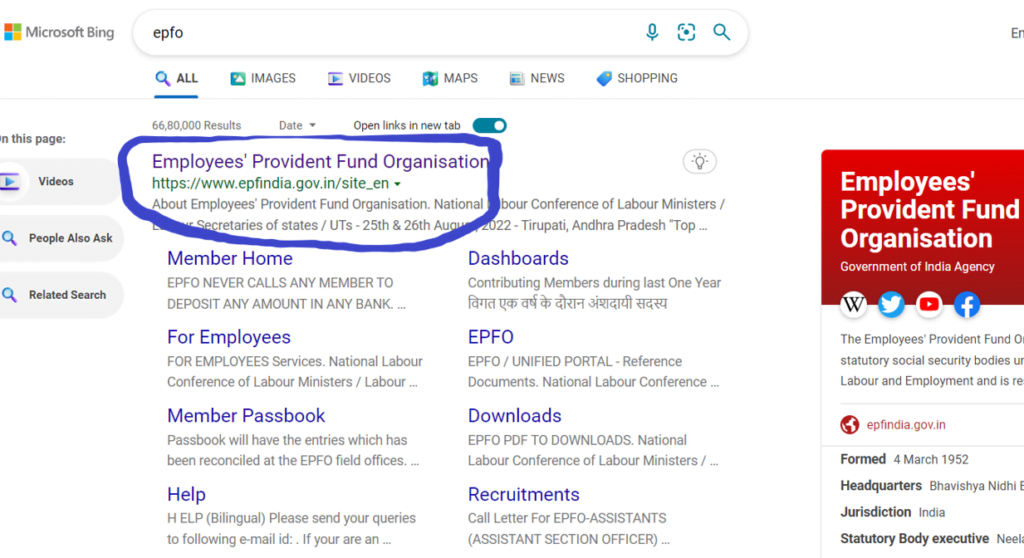Image resolution: width=1024 pixels, height=558 pixels.
Task: Open visual search camera icon
Action: [x=686, y=32]
